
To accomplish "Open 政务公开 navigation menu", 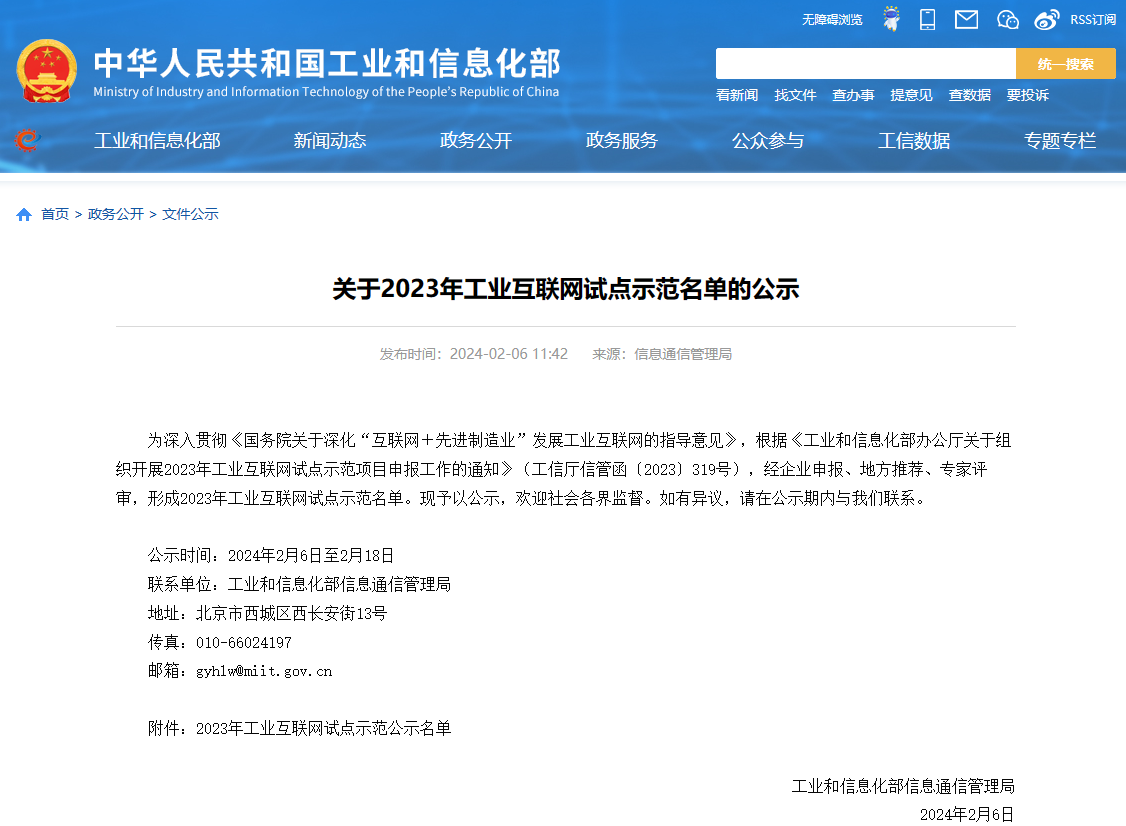I will coord(475,141).
